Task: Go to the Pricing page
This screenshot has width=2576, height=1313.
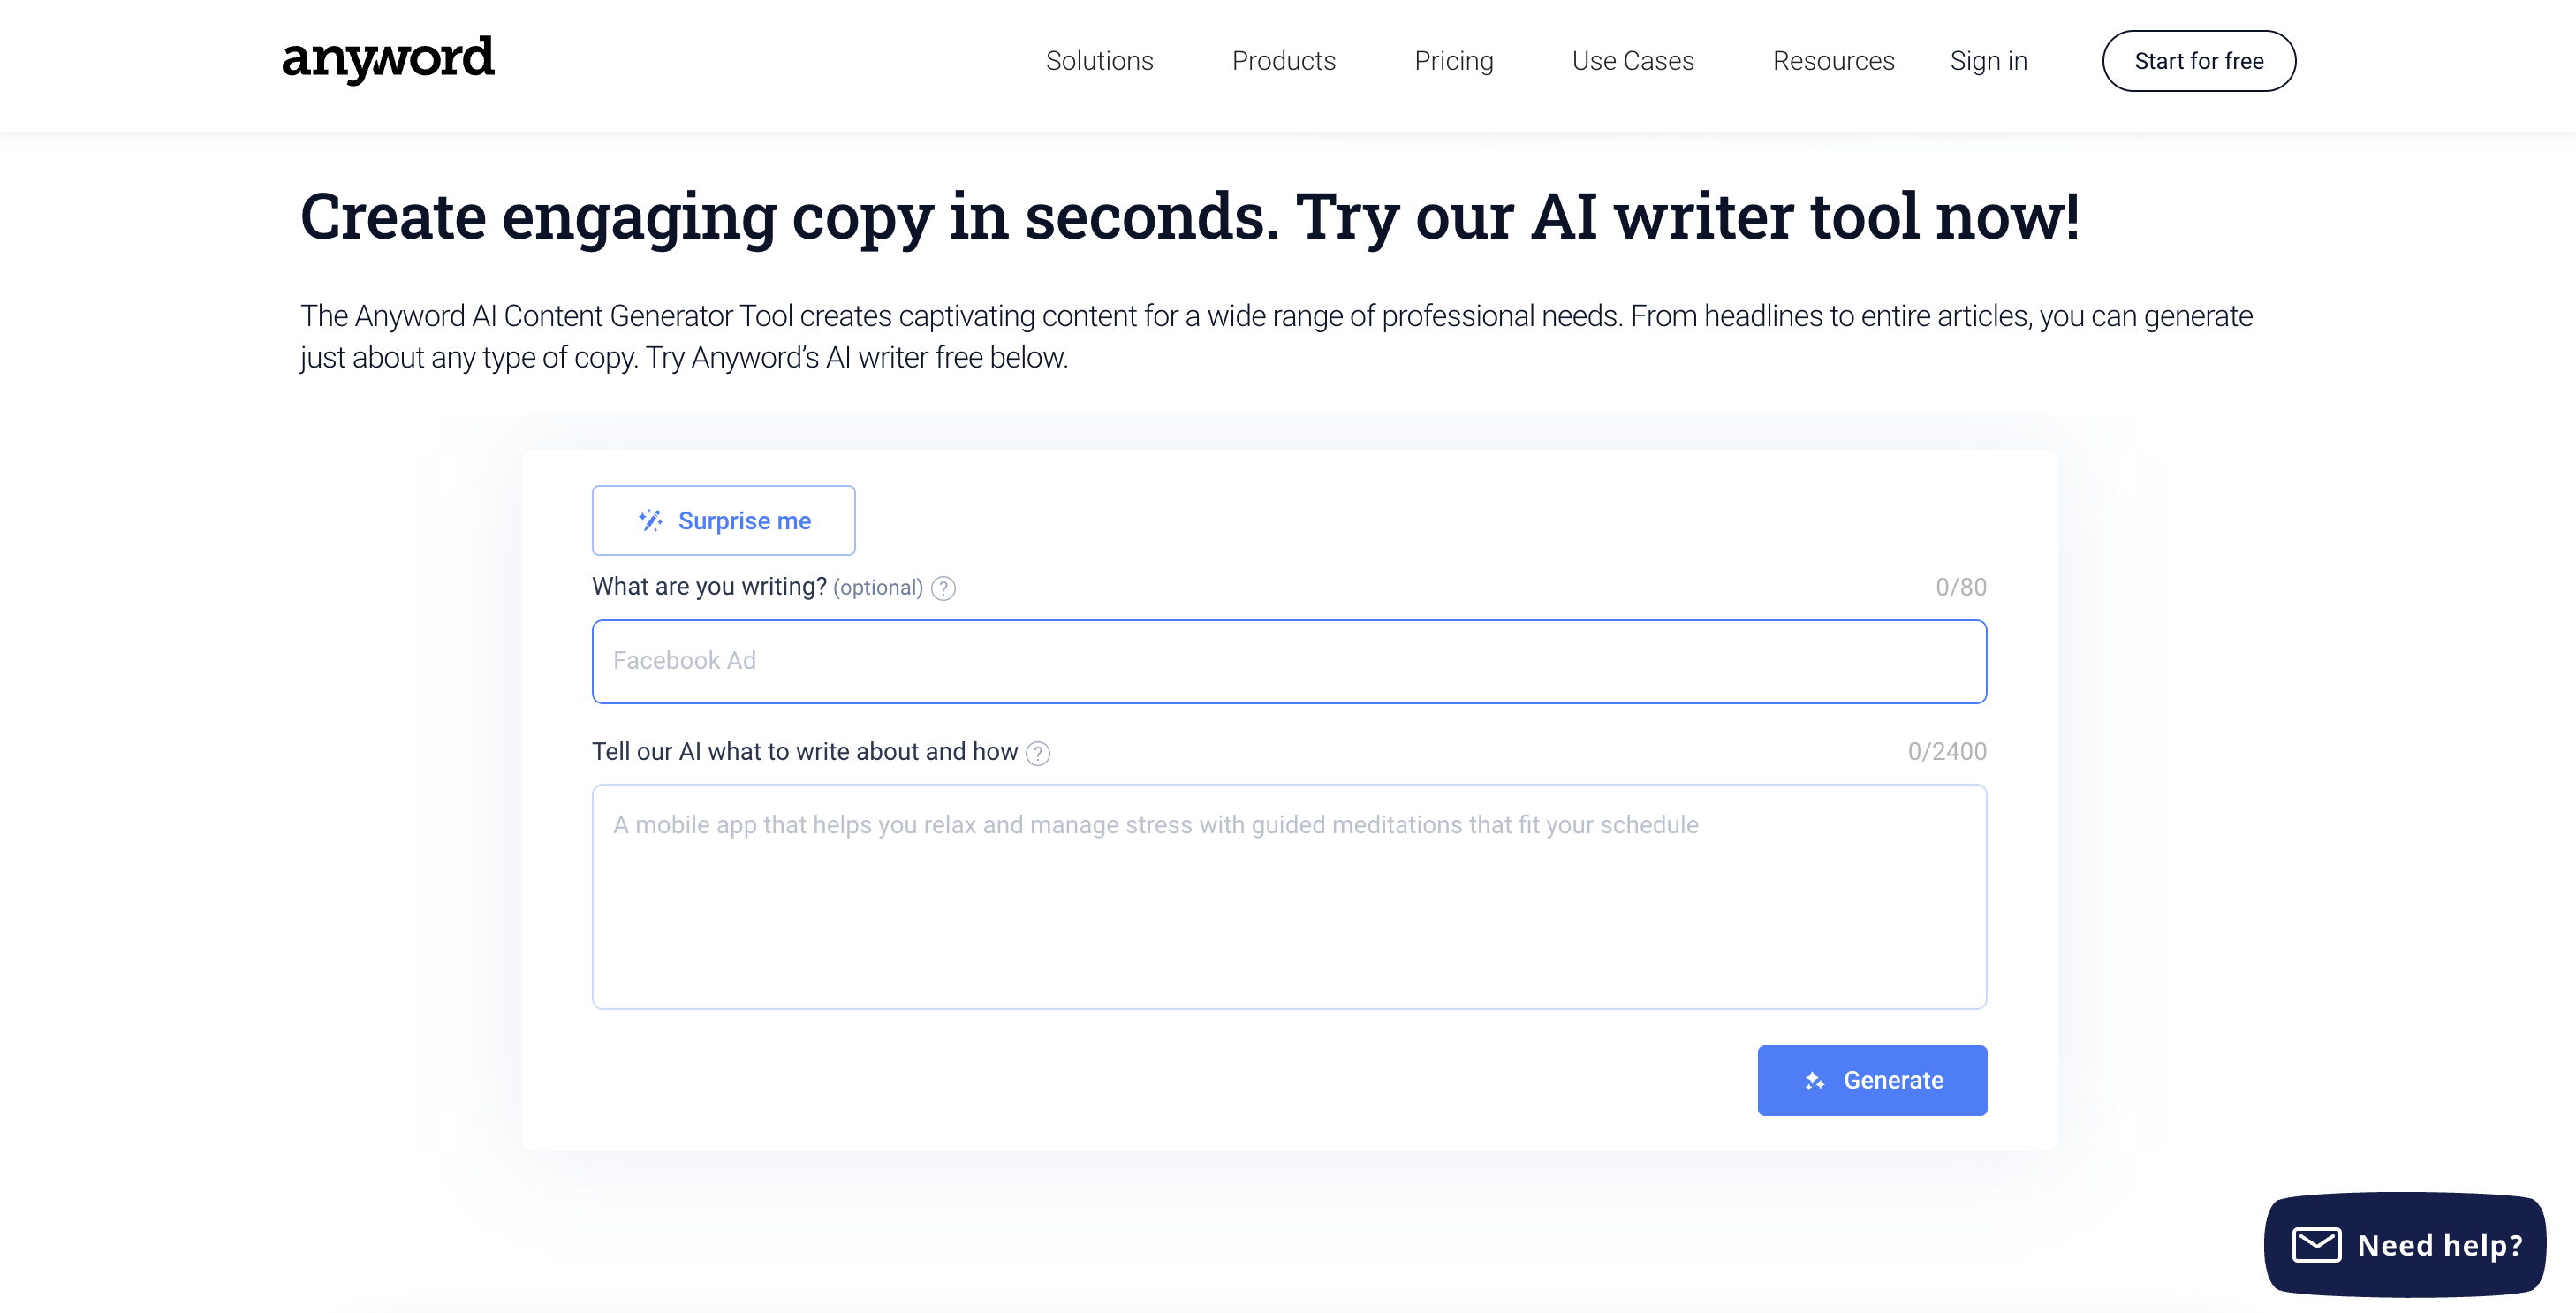Action: click(x=1453, y=61)
